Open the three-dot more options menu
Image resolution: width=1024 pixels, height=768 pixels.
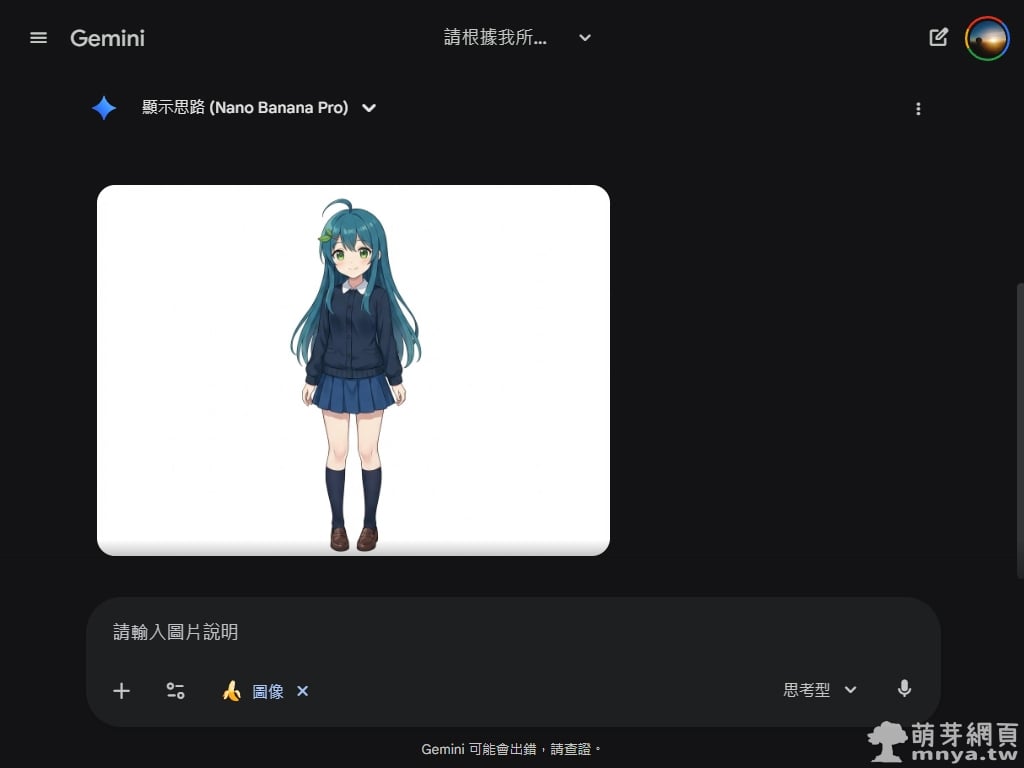pos(918,109)
